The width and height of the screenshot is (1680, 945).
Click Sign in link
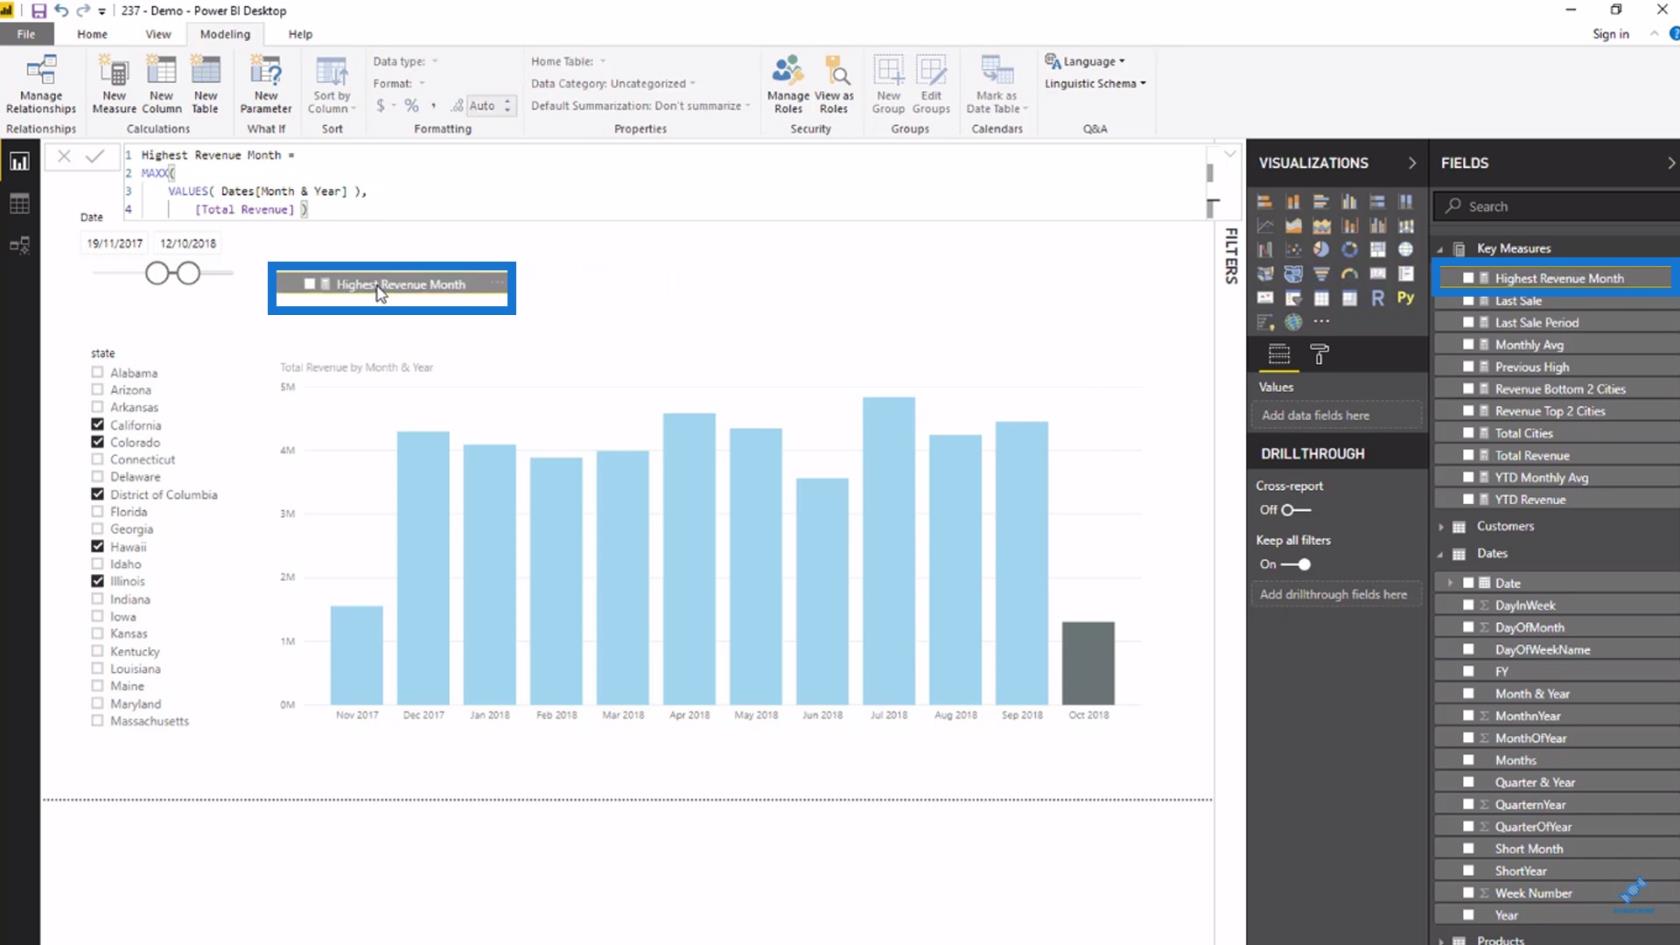(x=1610, y=34)
